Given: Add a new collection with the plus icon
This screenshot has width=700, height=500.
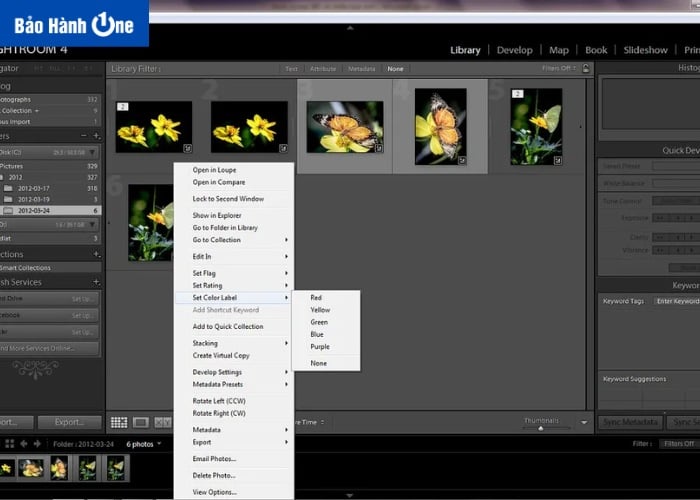Looking at the screenshot, I should [96, 254].
